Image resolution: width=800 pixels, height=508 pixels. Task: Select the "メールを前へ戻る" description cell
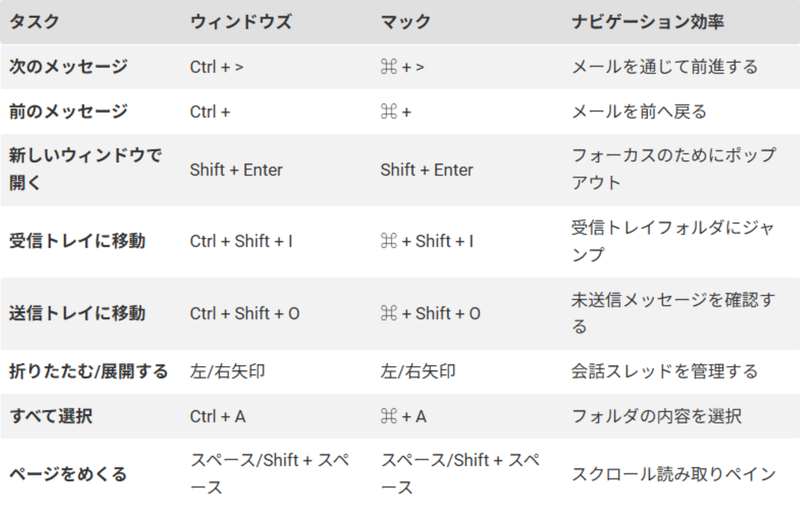pos(638,112)
